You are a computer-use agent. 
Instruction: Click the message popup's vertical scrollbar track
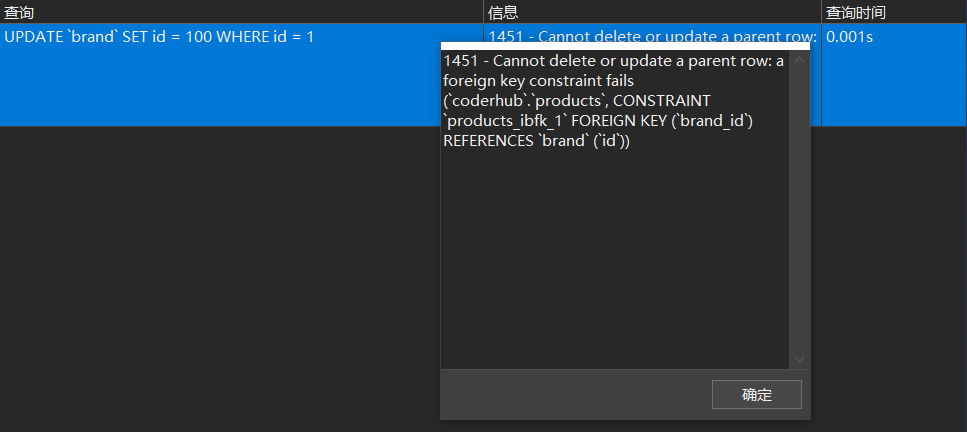pos(799,210)
